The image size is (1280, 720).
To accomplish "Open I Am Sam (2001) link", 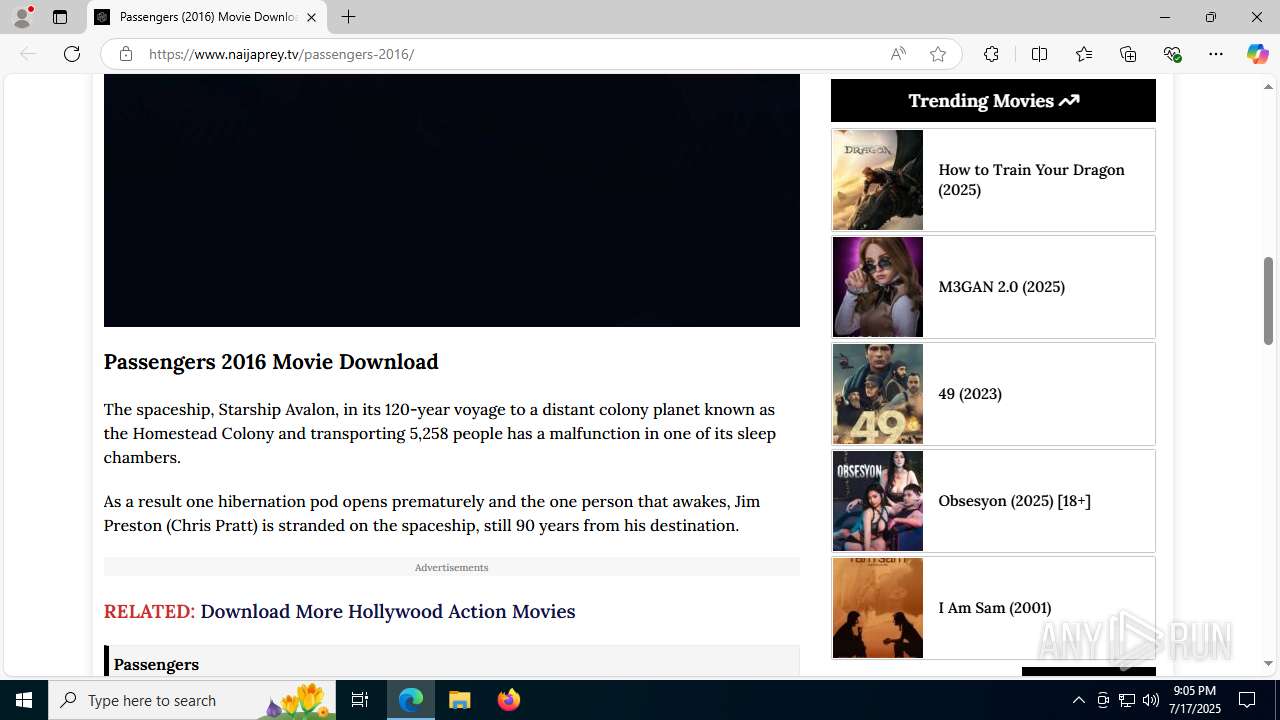I will click(994, 608).
